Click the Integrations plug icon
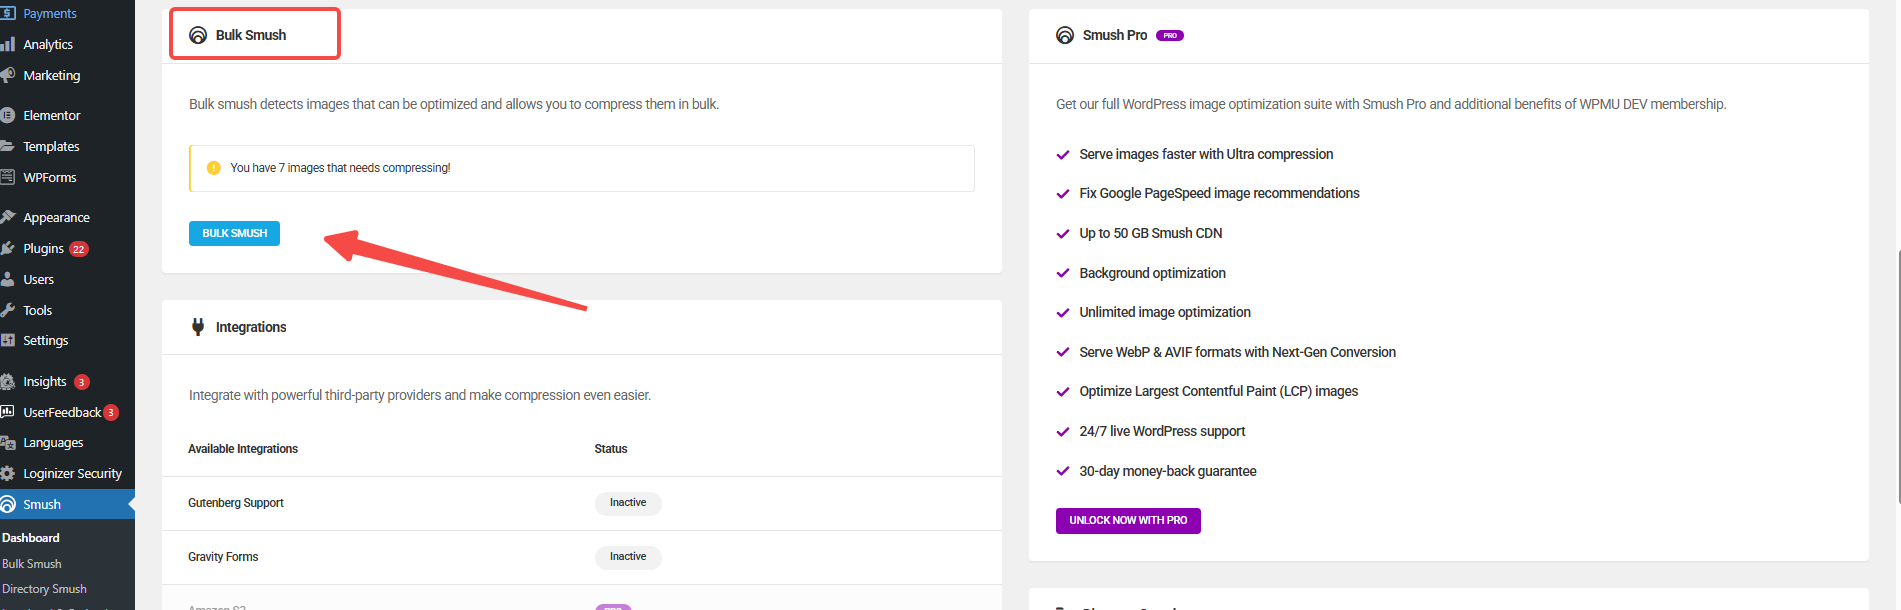The height and width of the screenshot is (610, 1901). click(198, 327)
